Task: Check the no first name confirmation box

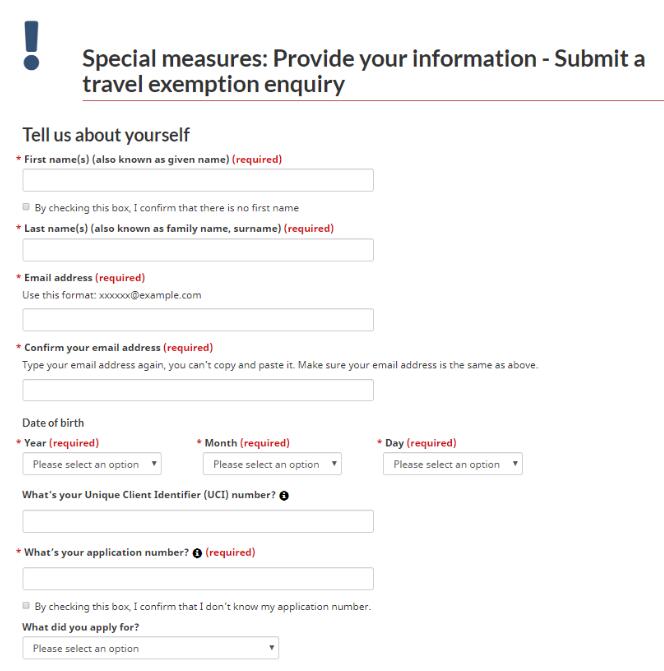Action: click(26, 208)
